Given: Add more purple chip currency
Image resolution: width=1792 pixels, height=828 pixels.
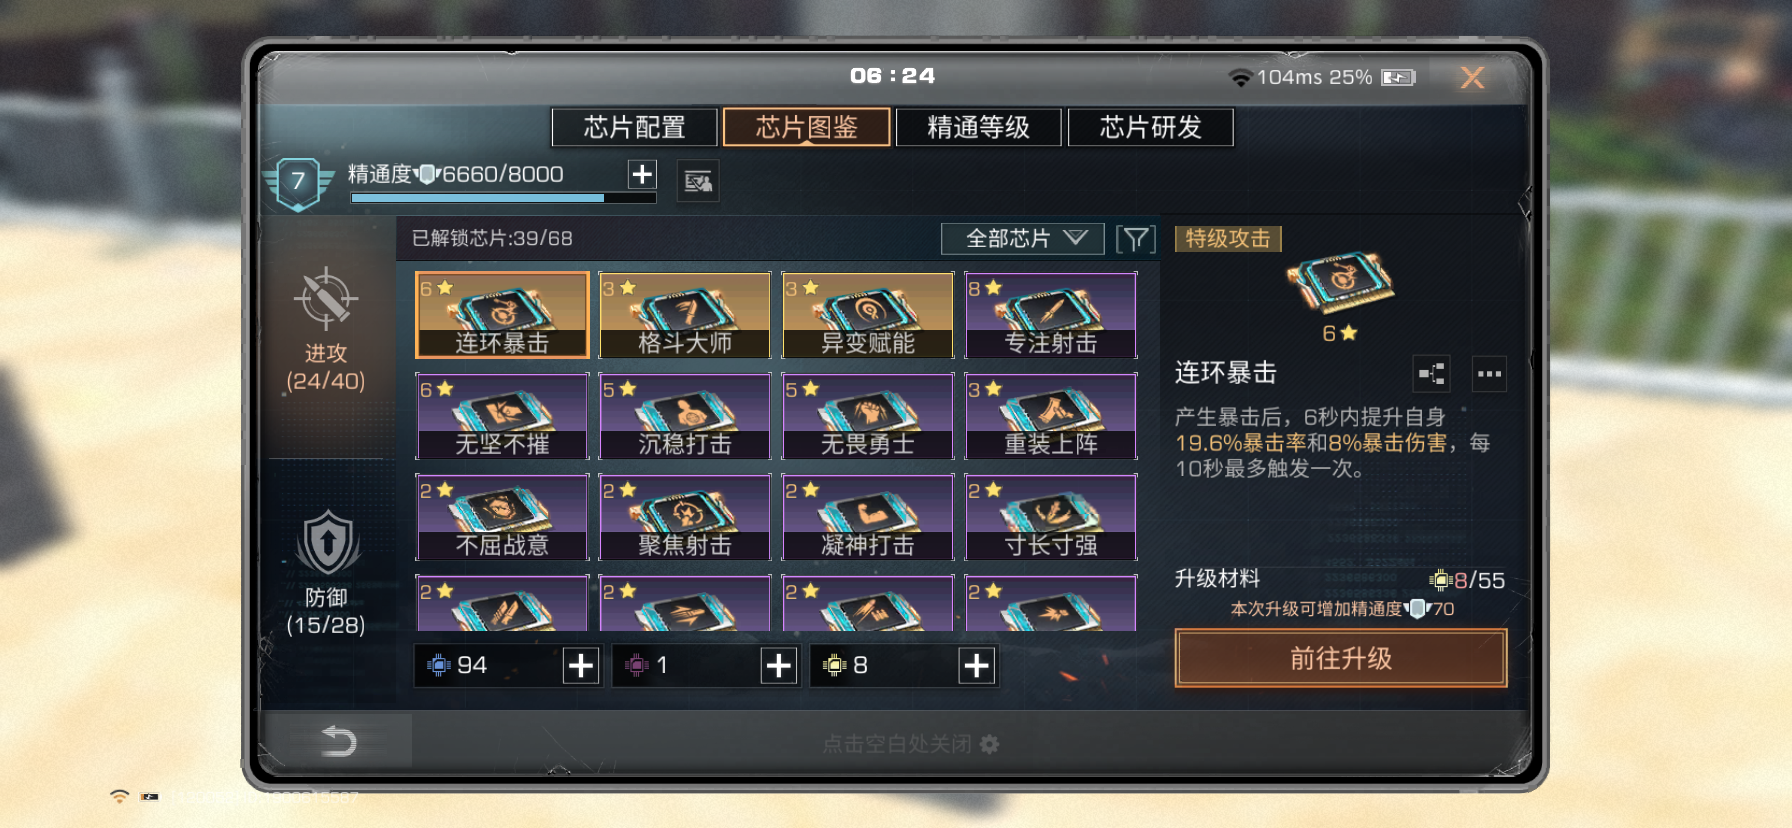Looking at the screenshot, I should click(779, 665).
